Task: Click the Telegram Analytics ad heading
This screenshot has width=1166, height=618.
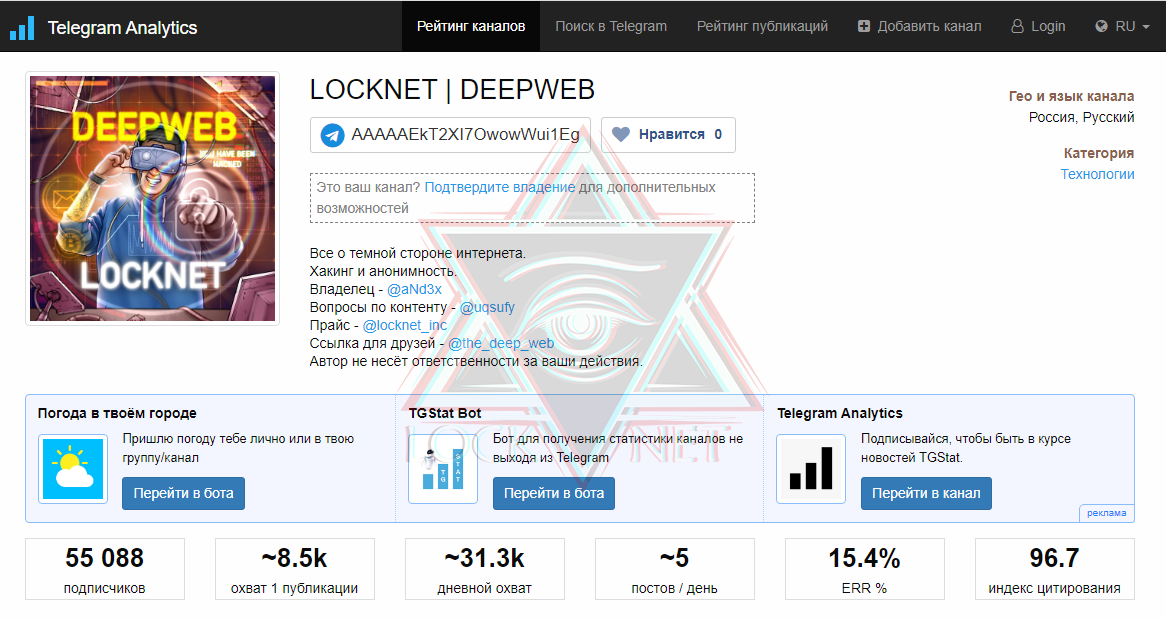Action: coord(840,413)
